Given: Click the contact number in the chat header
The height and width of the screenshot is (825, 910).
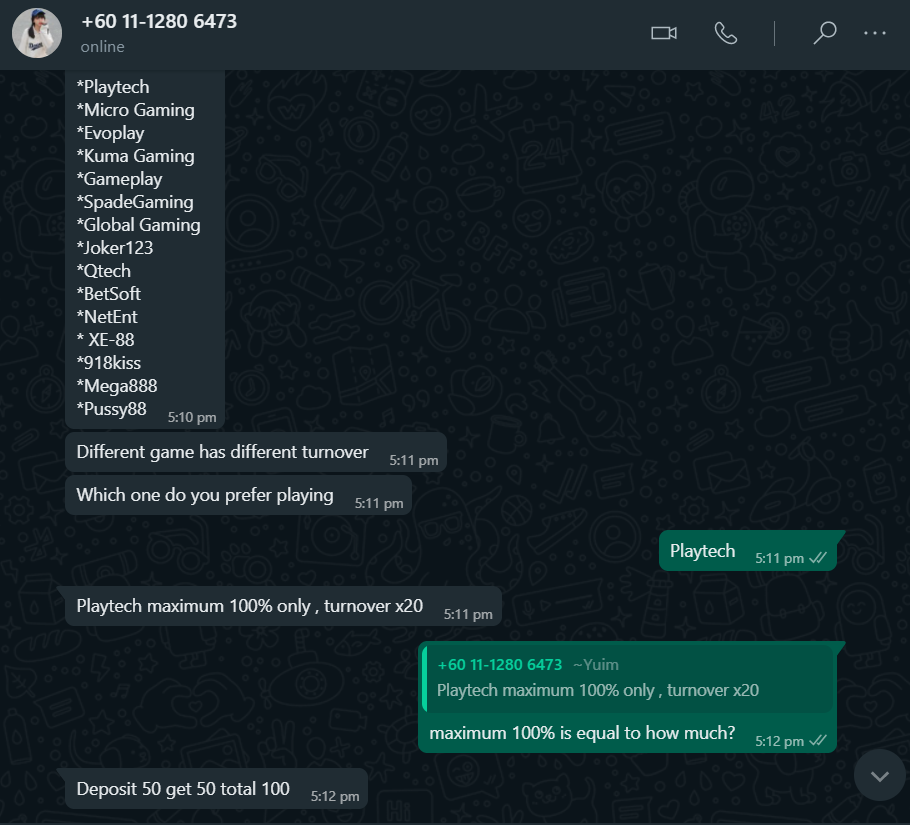Looking at the screenshot, I should pyautogui.click(x=159, y=21).
